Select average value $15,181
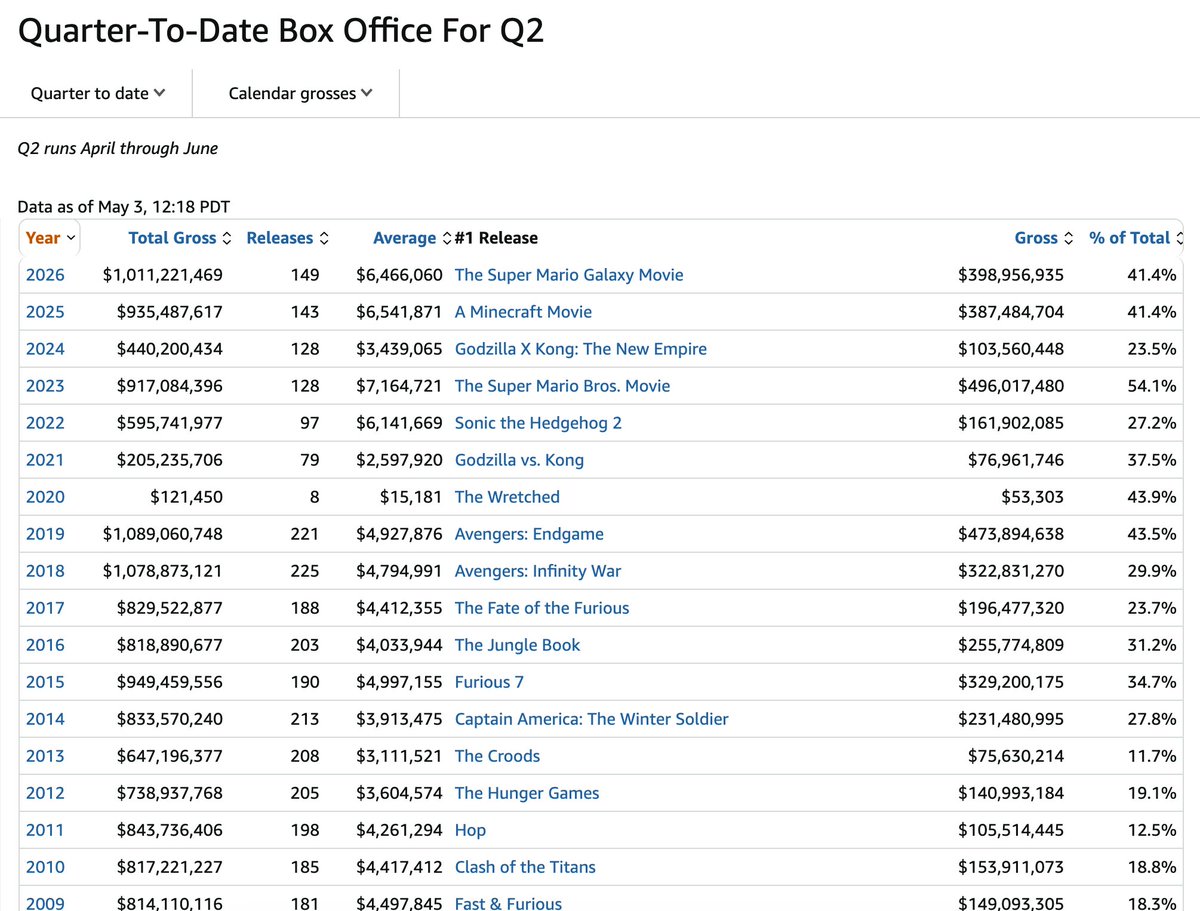This screenshot has height=911, width=1200. tap(411, 497)
